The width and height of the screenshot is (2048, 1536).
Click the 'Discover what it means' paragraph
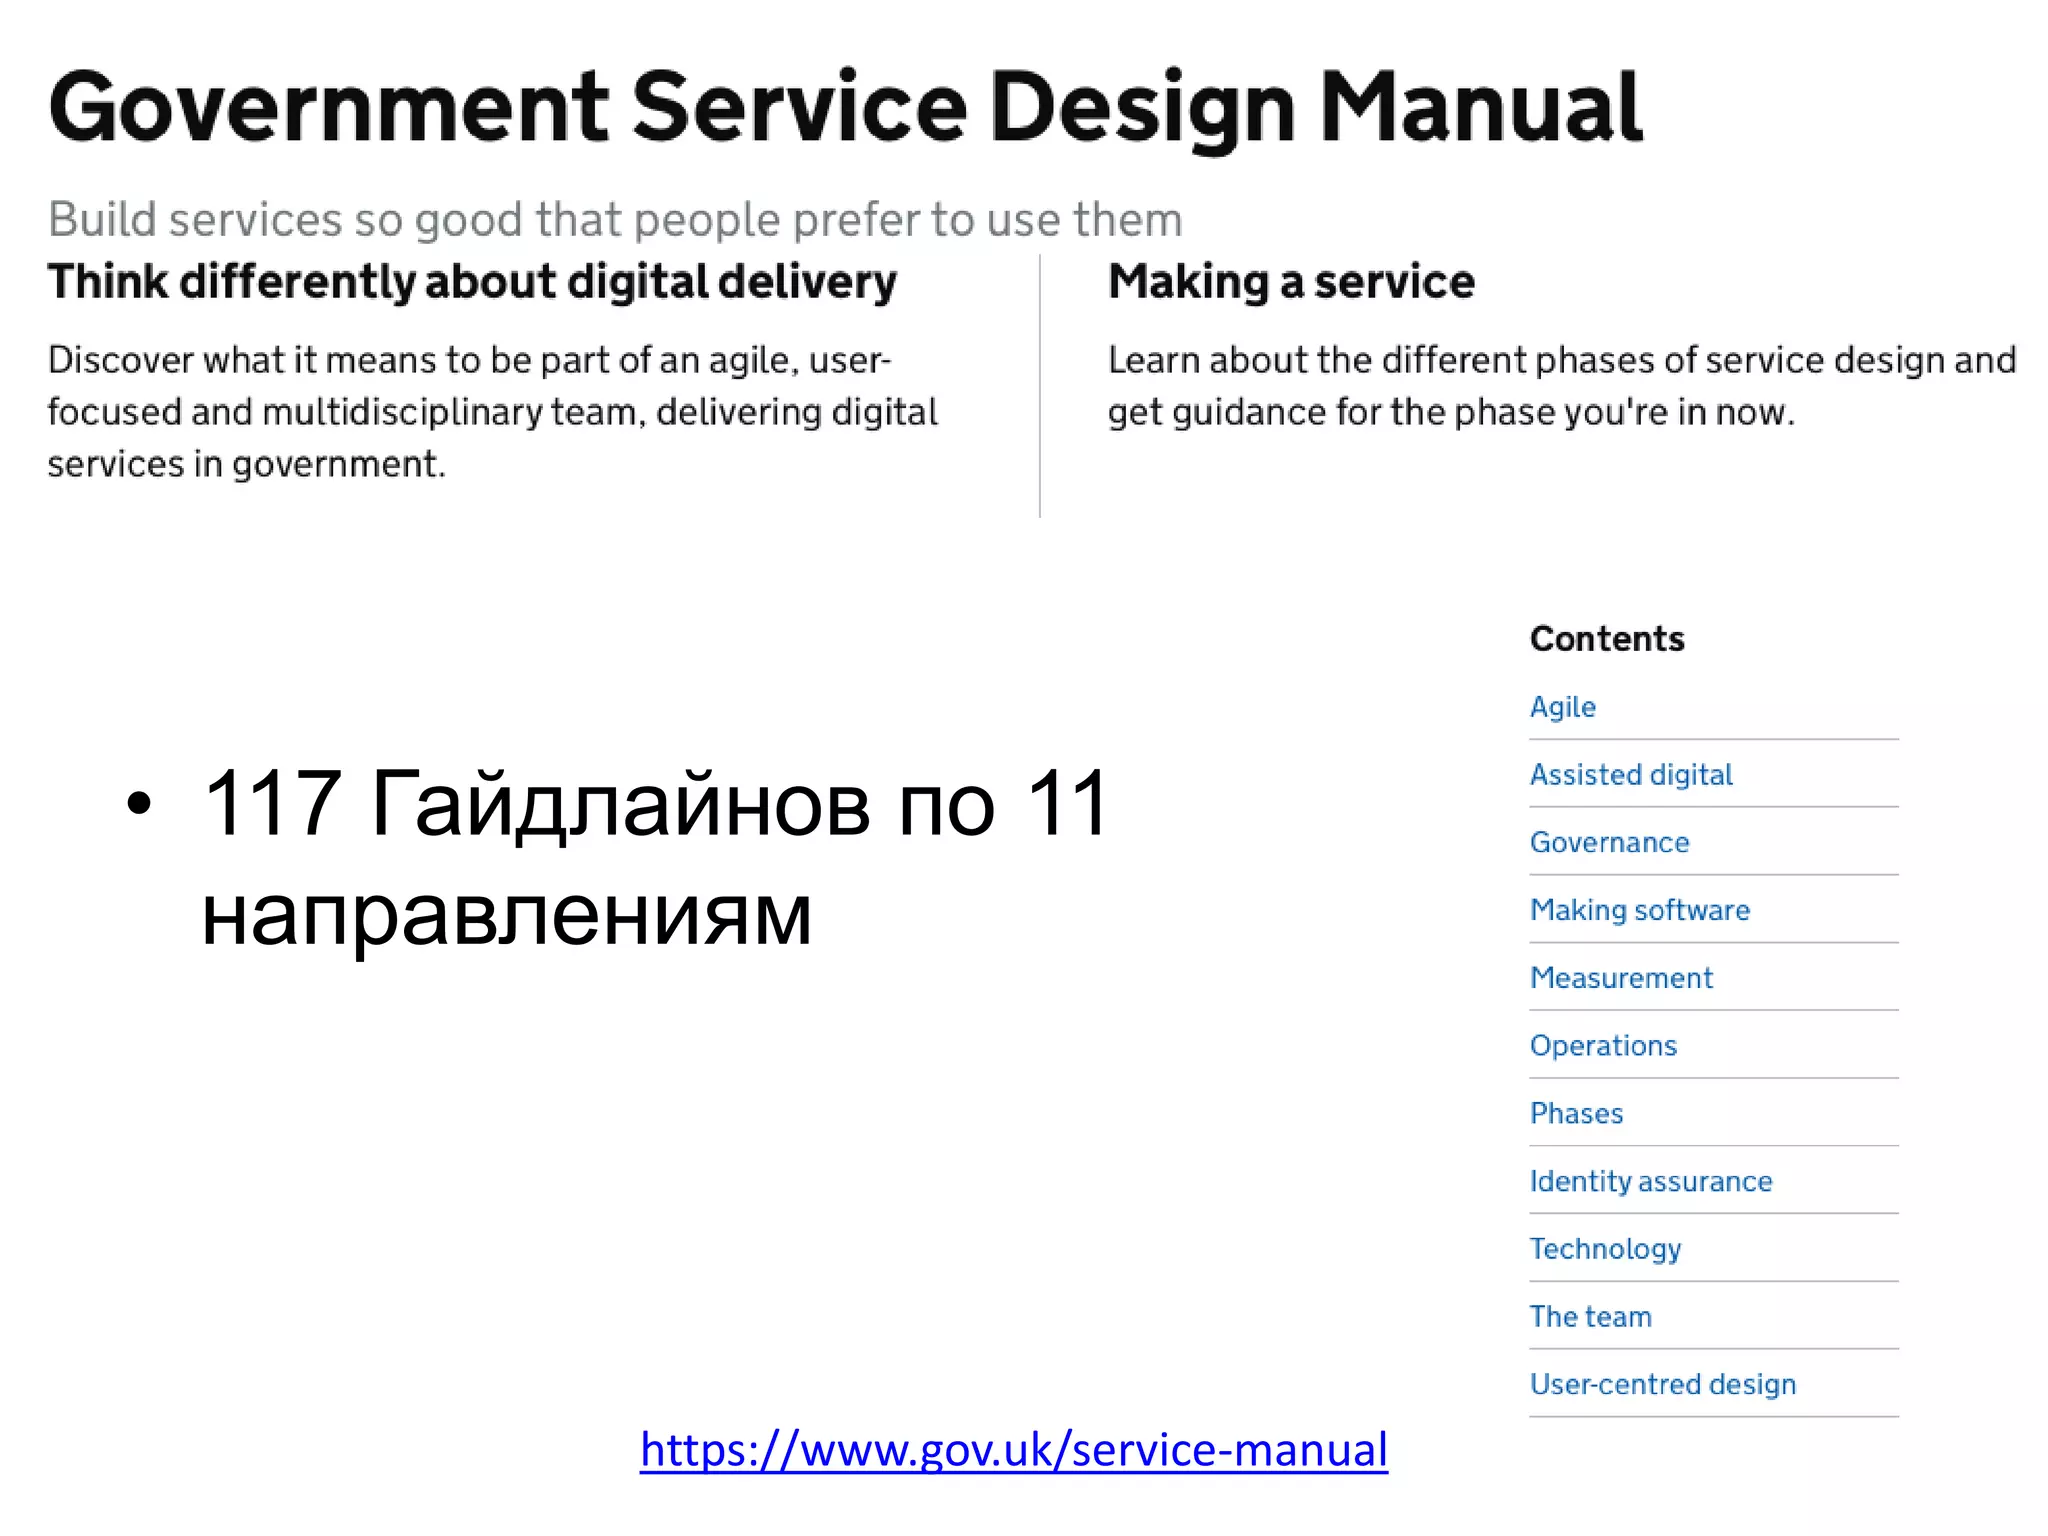point(492,412)
